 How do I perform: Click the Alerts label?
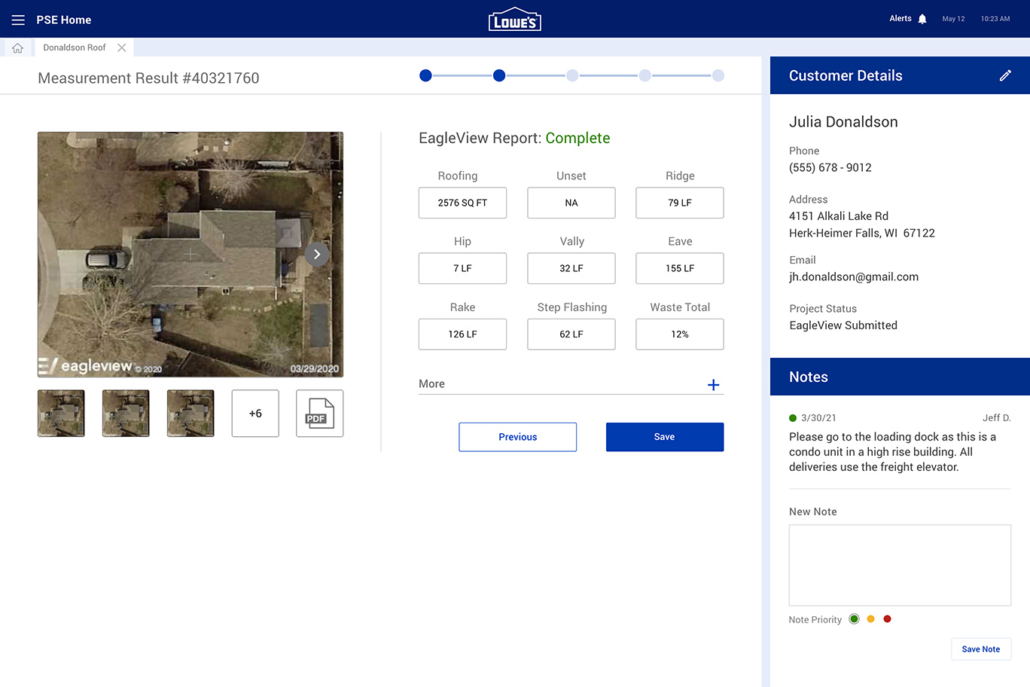coord(900,18)
